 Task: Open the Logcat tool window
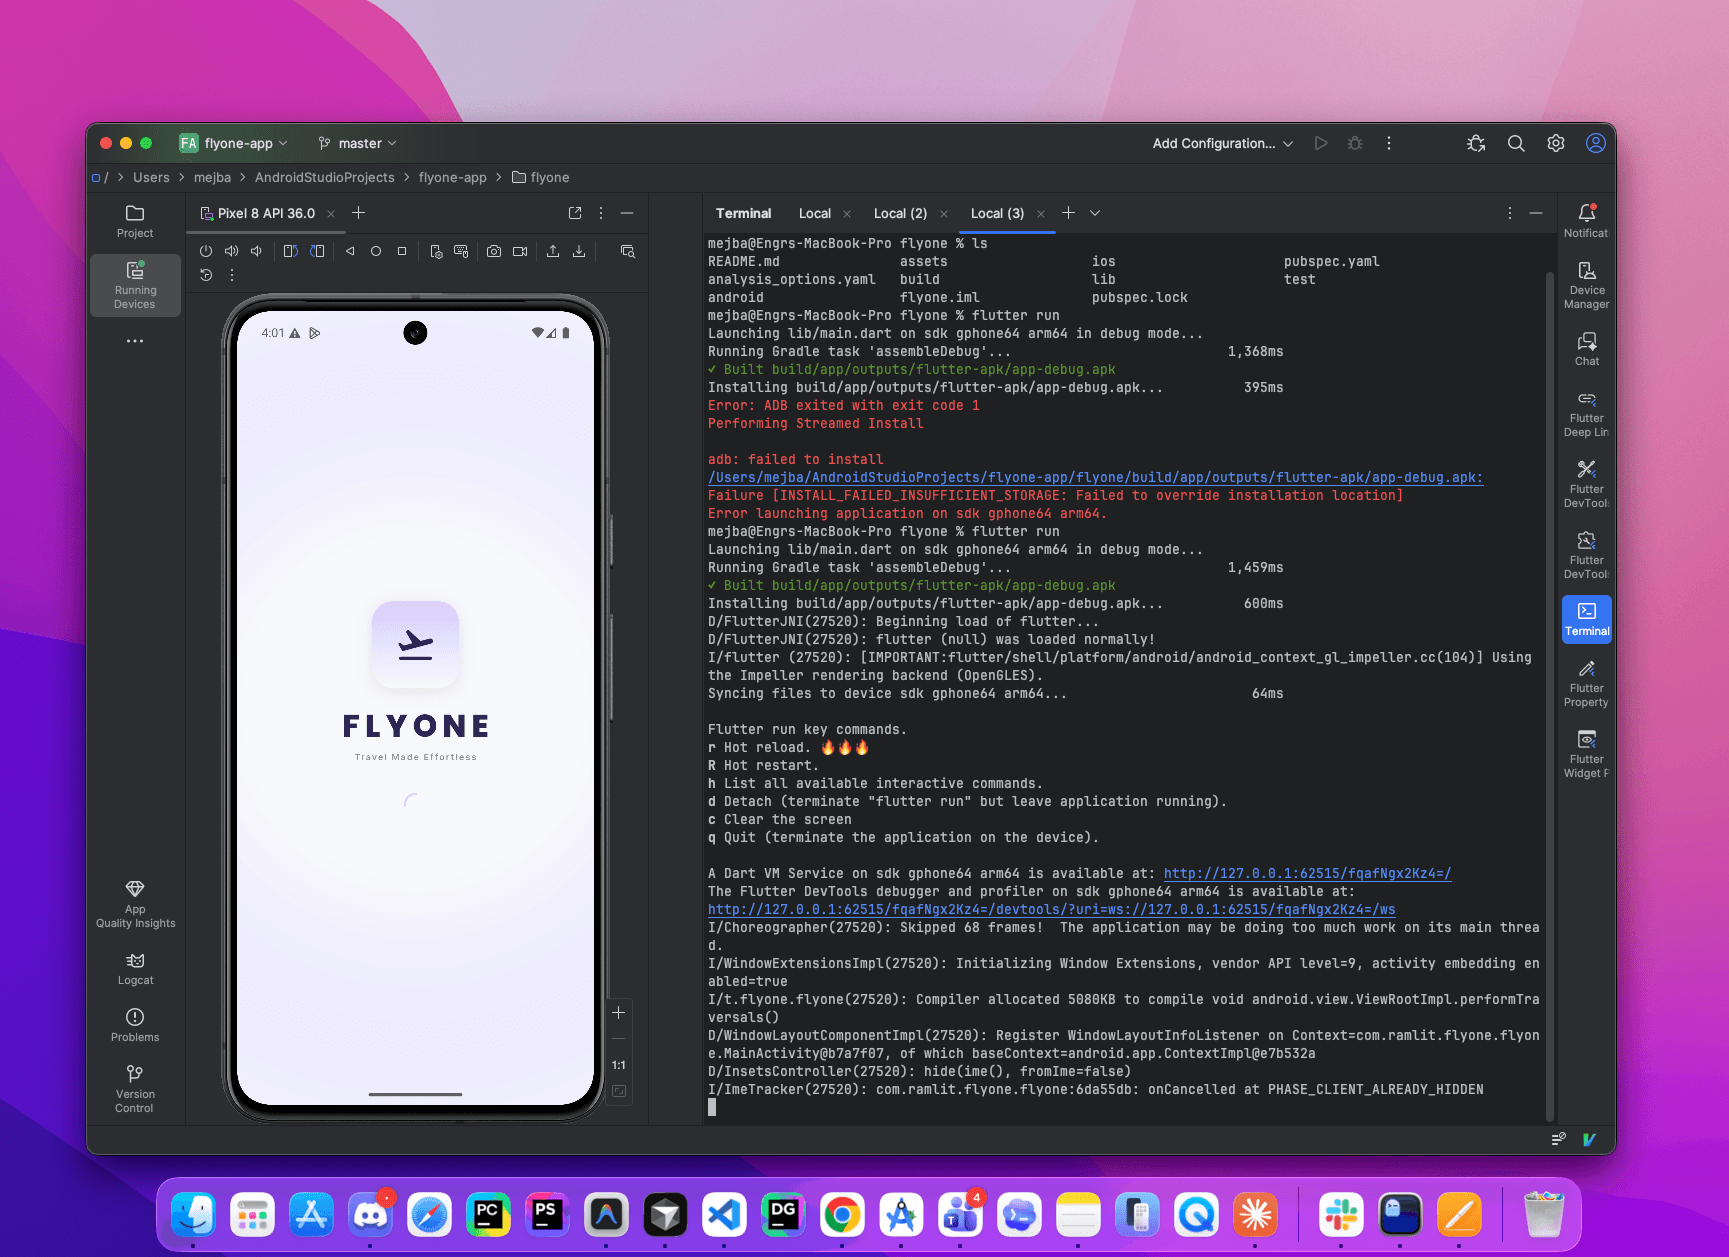tap(135, 969)
